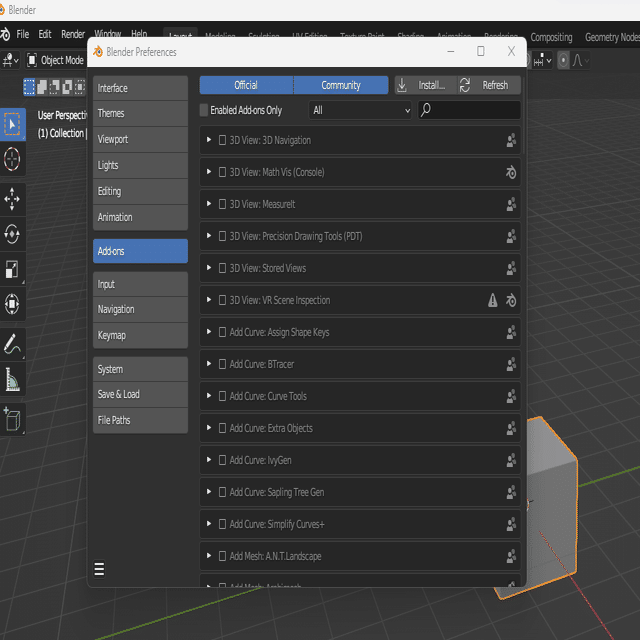Click the Install... button
The height and width of the screenshot is (640, 640).
pos(426,85)
